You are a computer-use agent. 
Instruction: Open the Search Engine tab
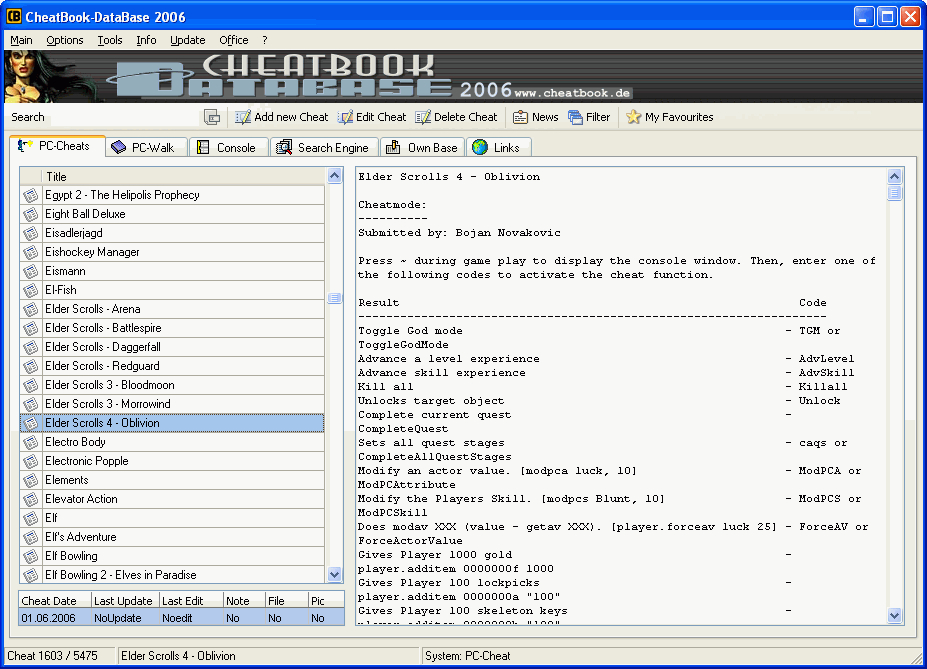click(325, 147)
